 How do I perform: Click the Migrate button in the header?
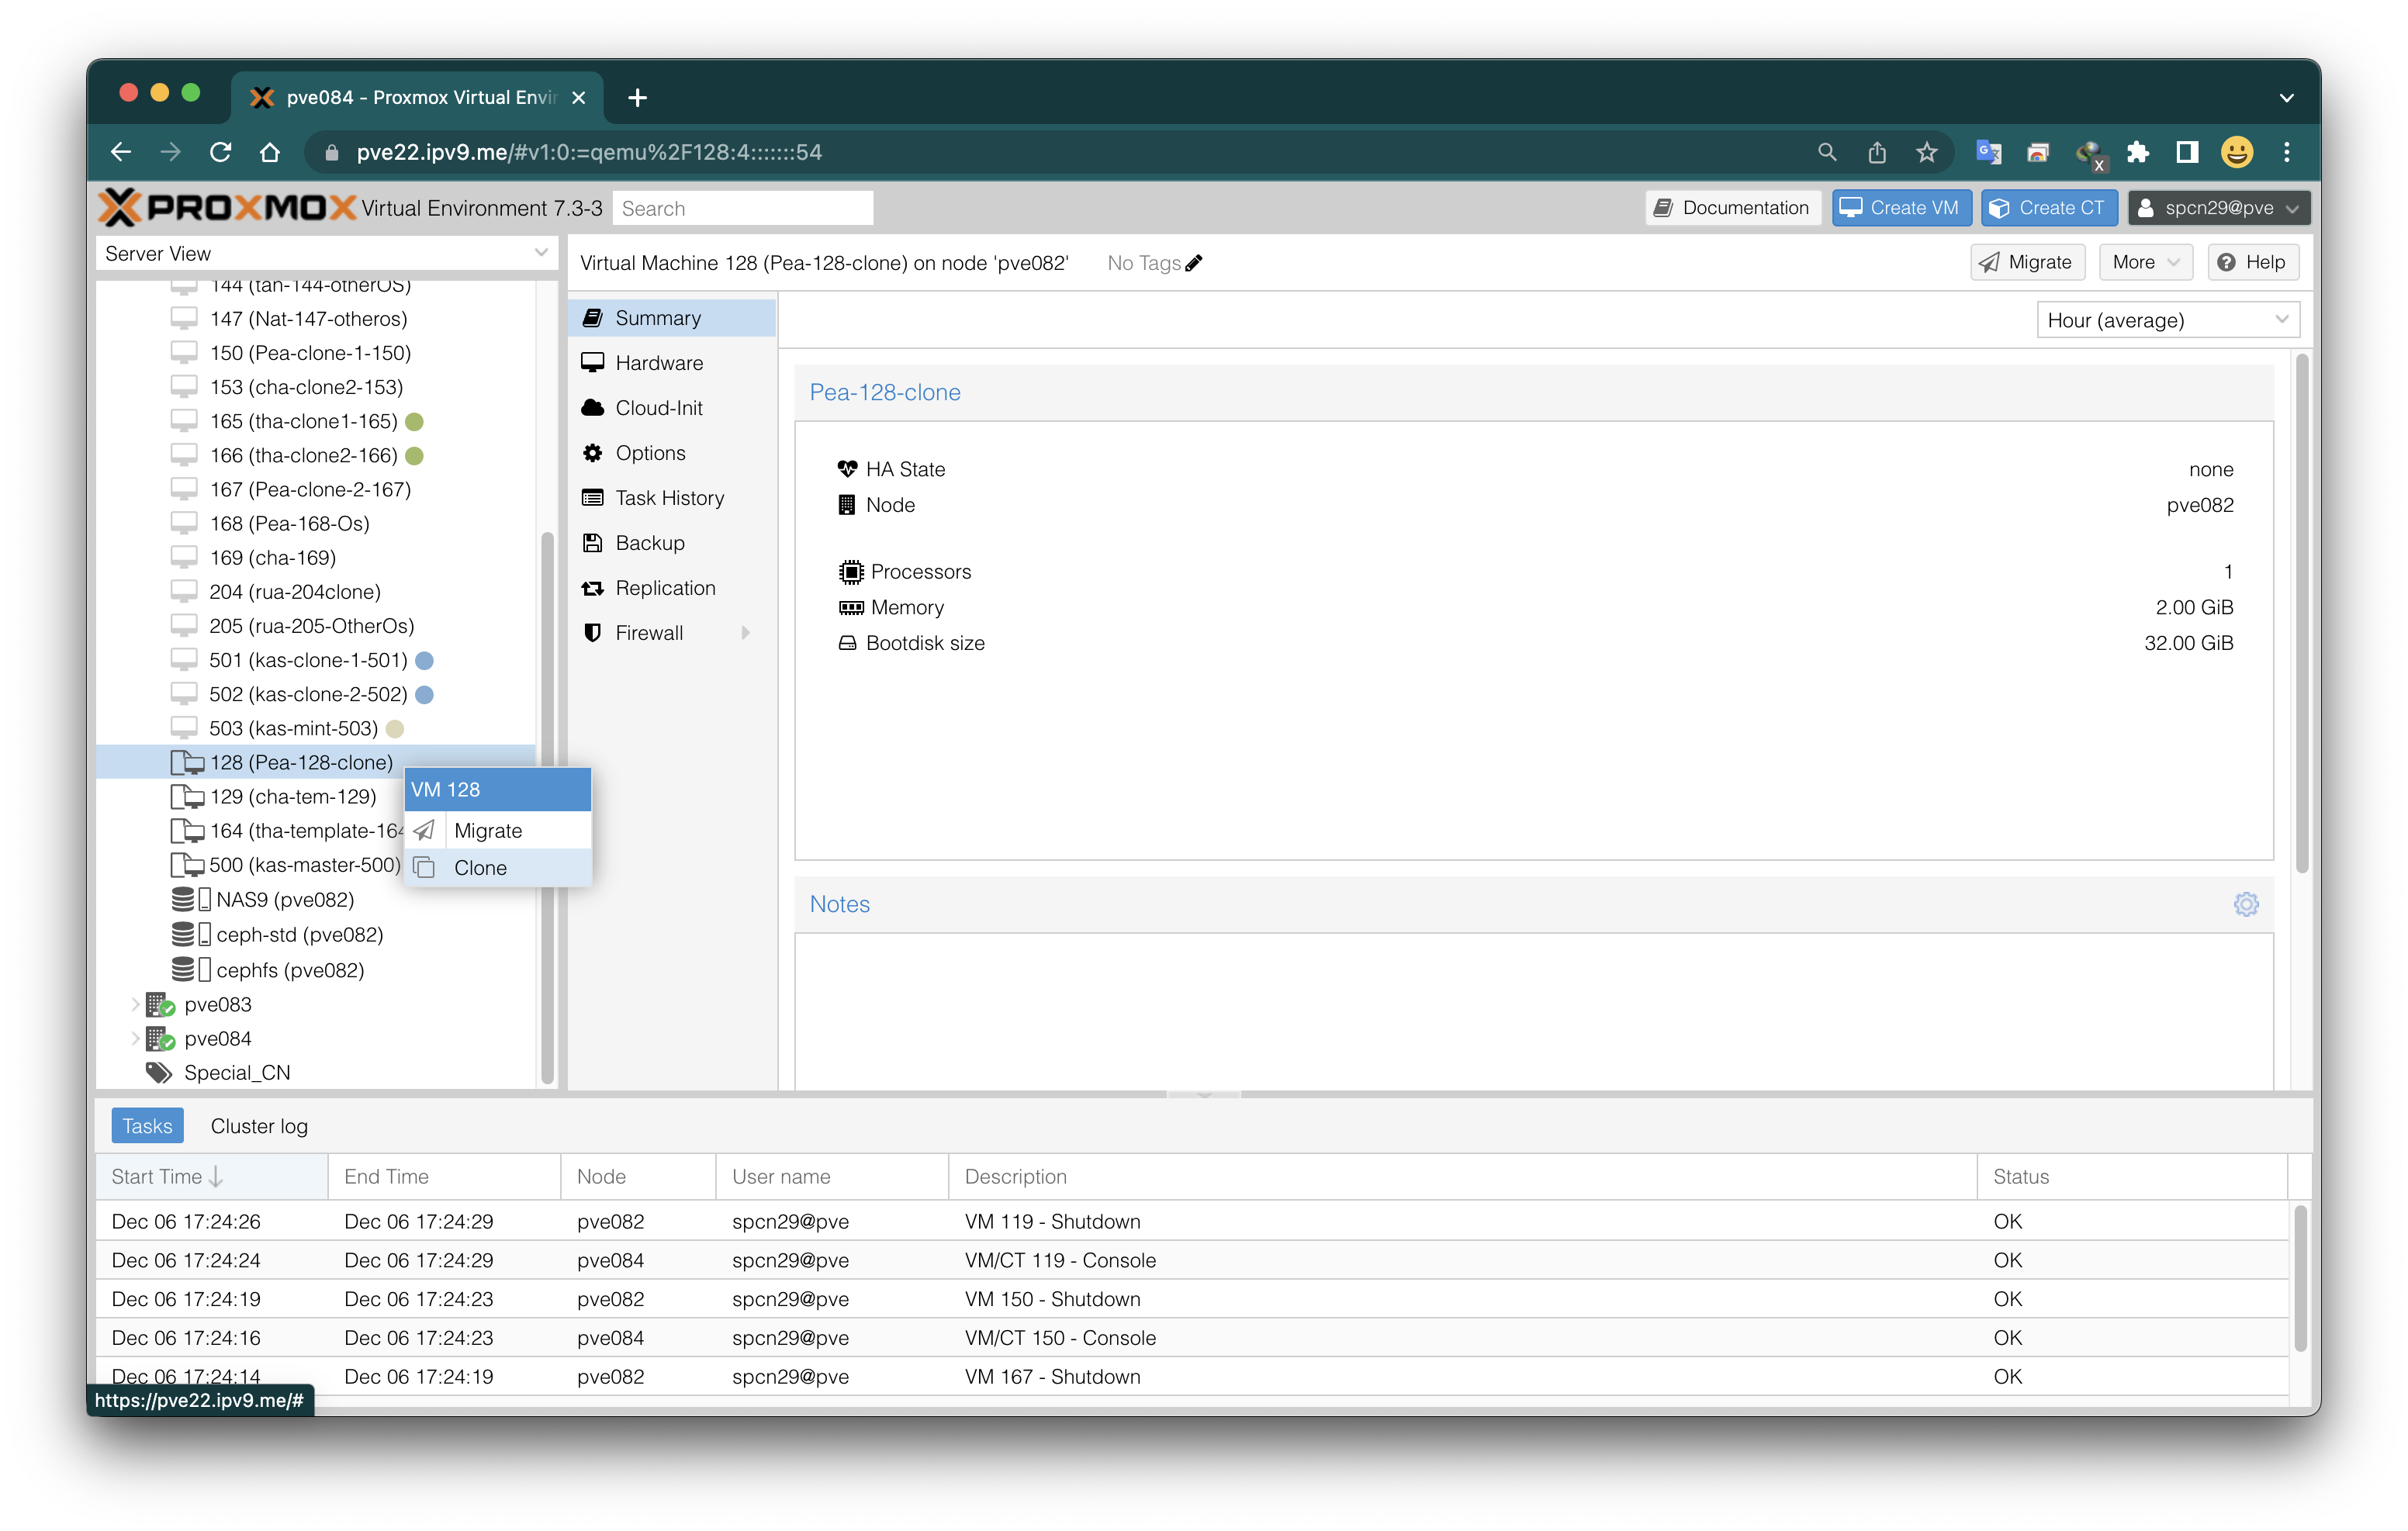(x=2027, y=262)
